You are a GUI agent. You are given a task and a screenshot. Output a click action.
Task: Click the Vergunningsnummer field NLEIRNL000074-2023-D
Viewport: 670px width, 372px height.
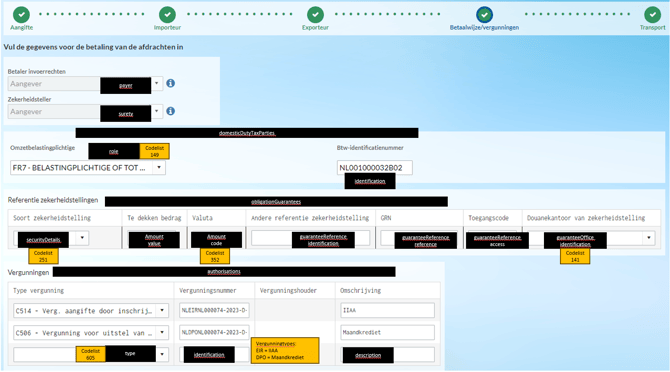coord(214,310)
